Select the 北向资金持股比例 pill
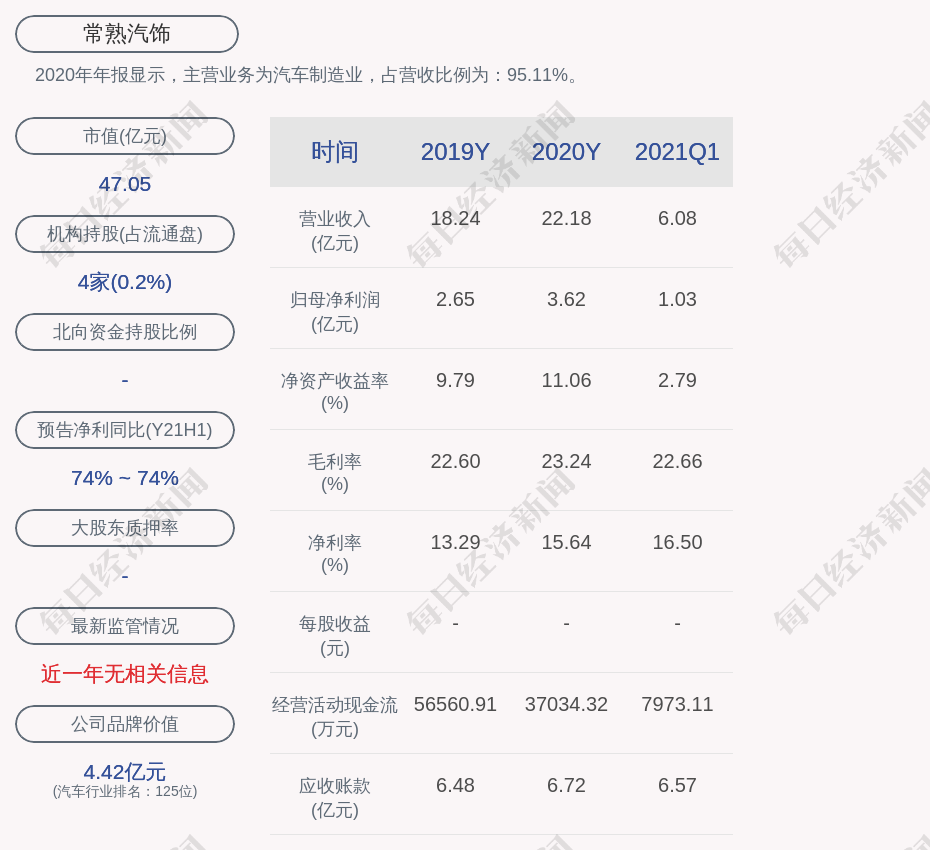The image size is (930, 850). pyautogui.click(x=125, y=332)
